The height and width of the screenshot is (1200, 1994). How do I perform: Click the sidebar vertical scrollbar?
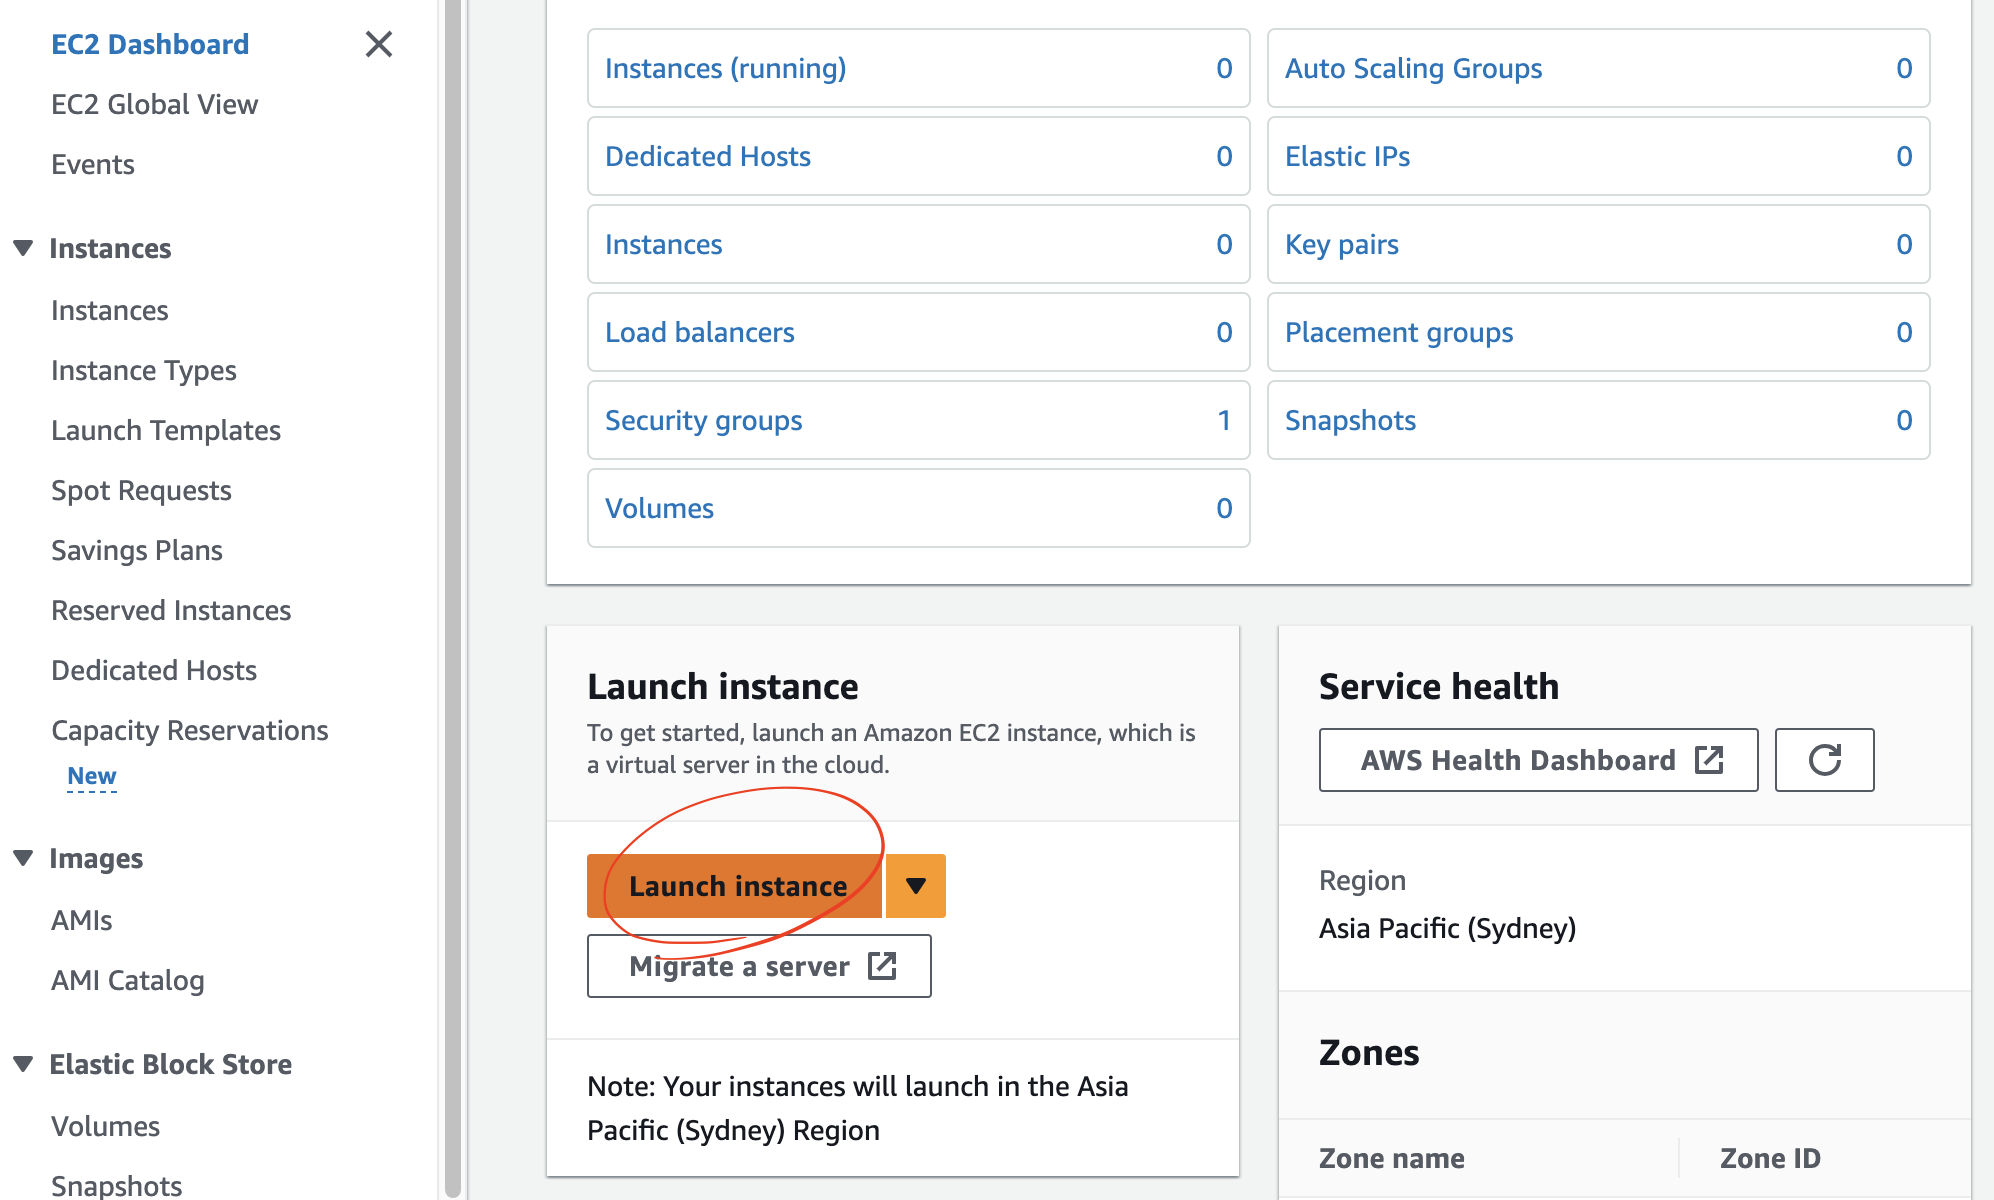[x=452, y=600]
